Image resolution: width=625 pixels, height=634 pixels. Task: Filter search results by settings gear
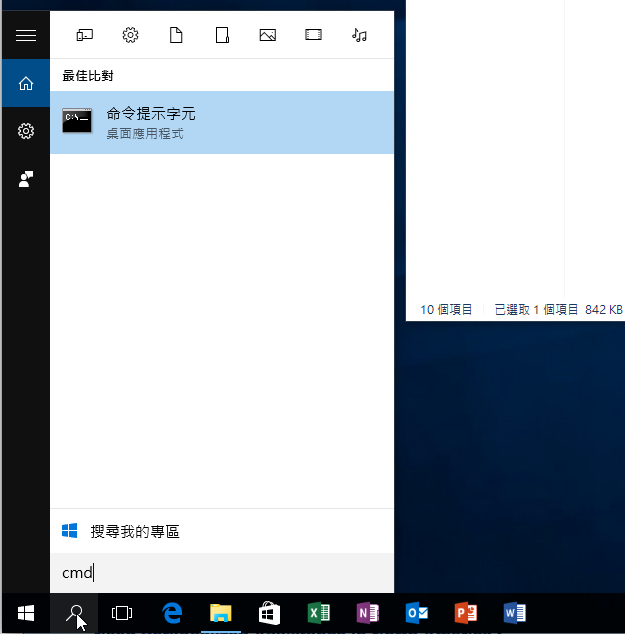[130, 35]
